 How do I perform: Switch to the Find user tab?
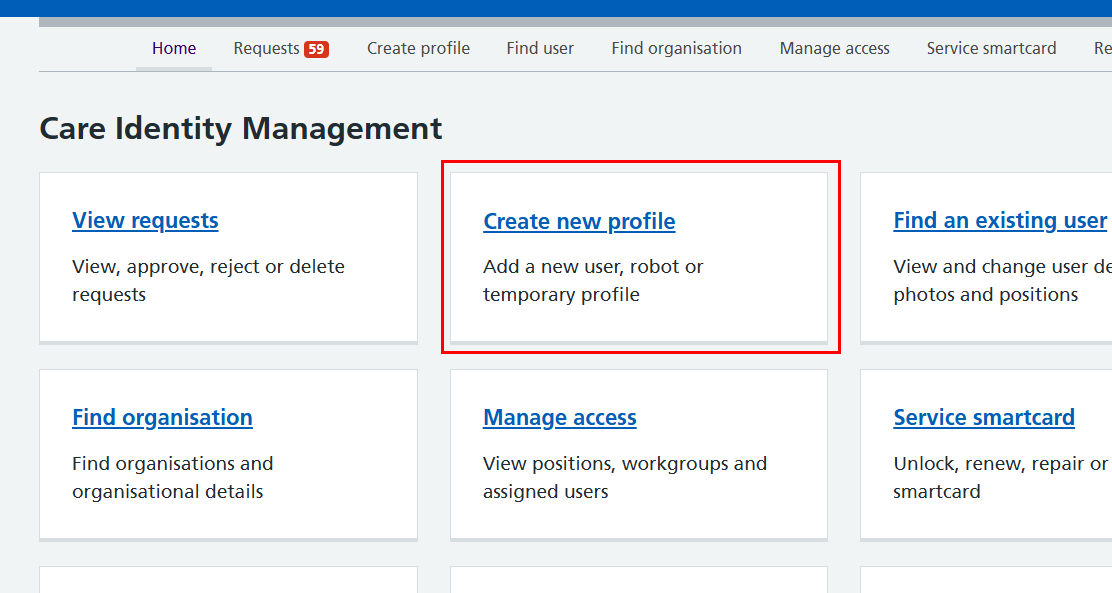click(x=540, y=48)
